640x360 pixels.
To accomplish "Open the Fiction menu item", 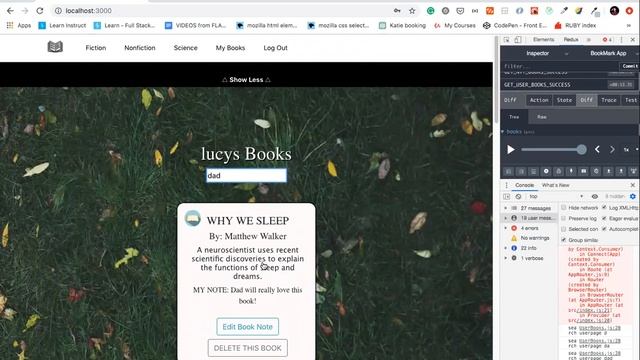I will [96, 48].
